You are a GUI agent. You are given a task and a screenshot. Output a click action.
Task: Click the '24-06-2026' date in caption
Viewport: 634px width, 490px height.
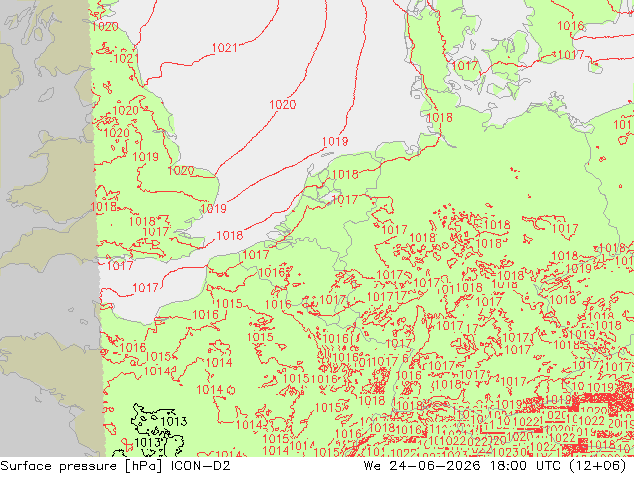435,466
